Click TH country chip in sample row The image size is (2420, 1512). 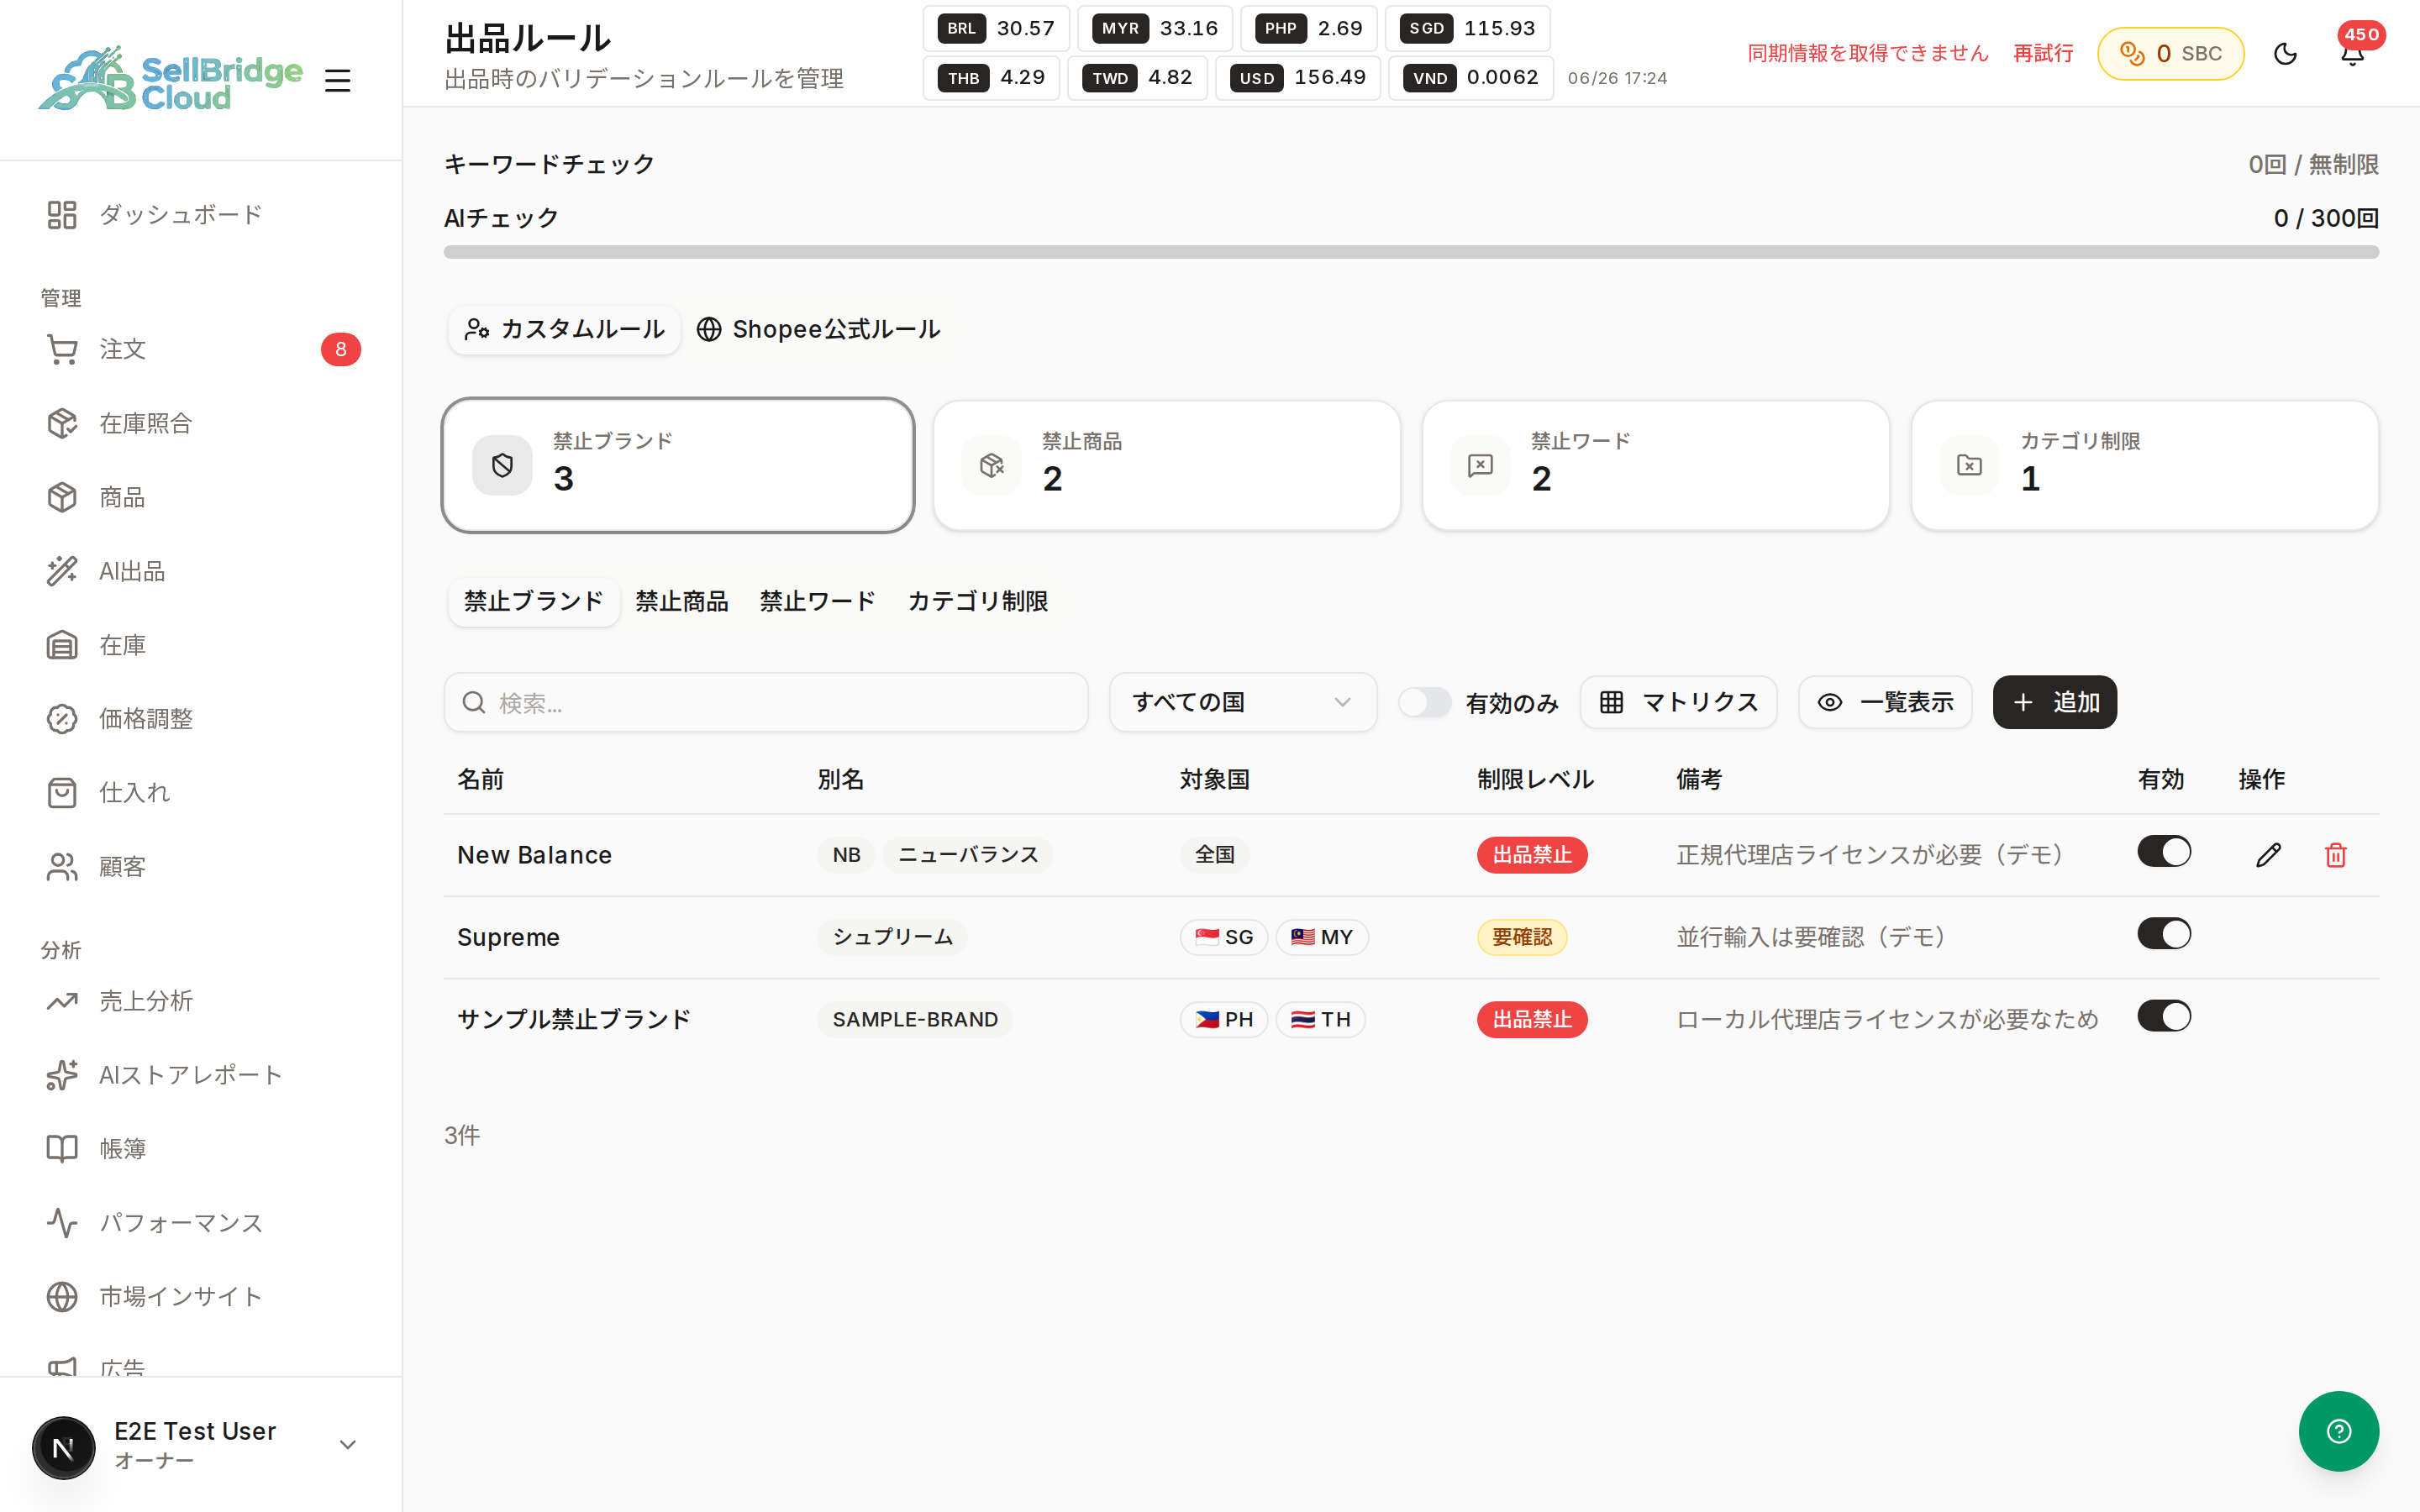click(x=1320, y=1019)
